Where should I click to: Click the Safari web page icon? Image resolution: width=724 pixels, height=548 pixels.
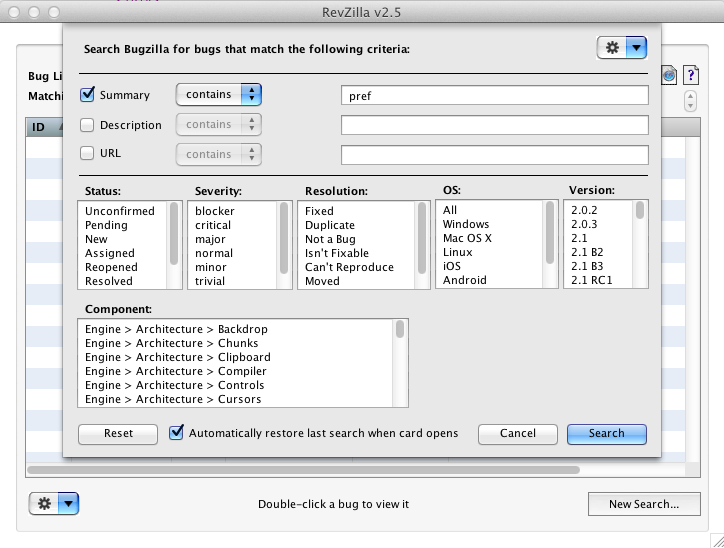[669, 76]
